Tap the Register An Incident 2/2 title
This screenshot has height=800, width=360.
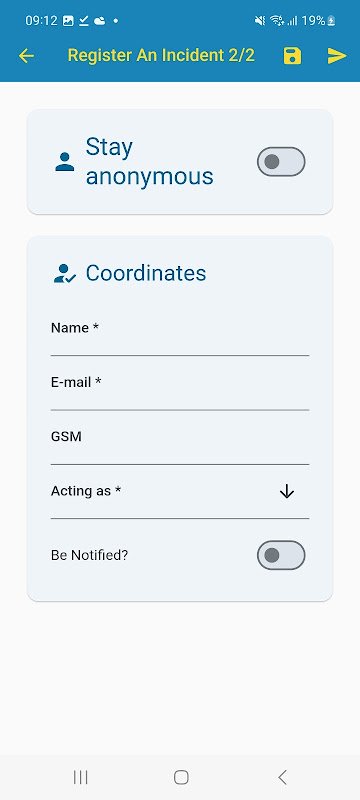pos(161,55)
